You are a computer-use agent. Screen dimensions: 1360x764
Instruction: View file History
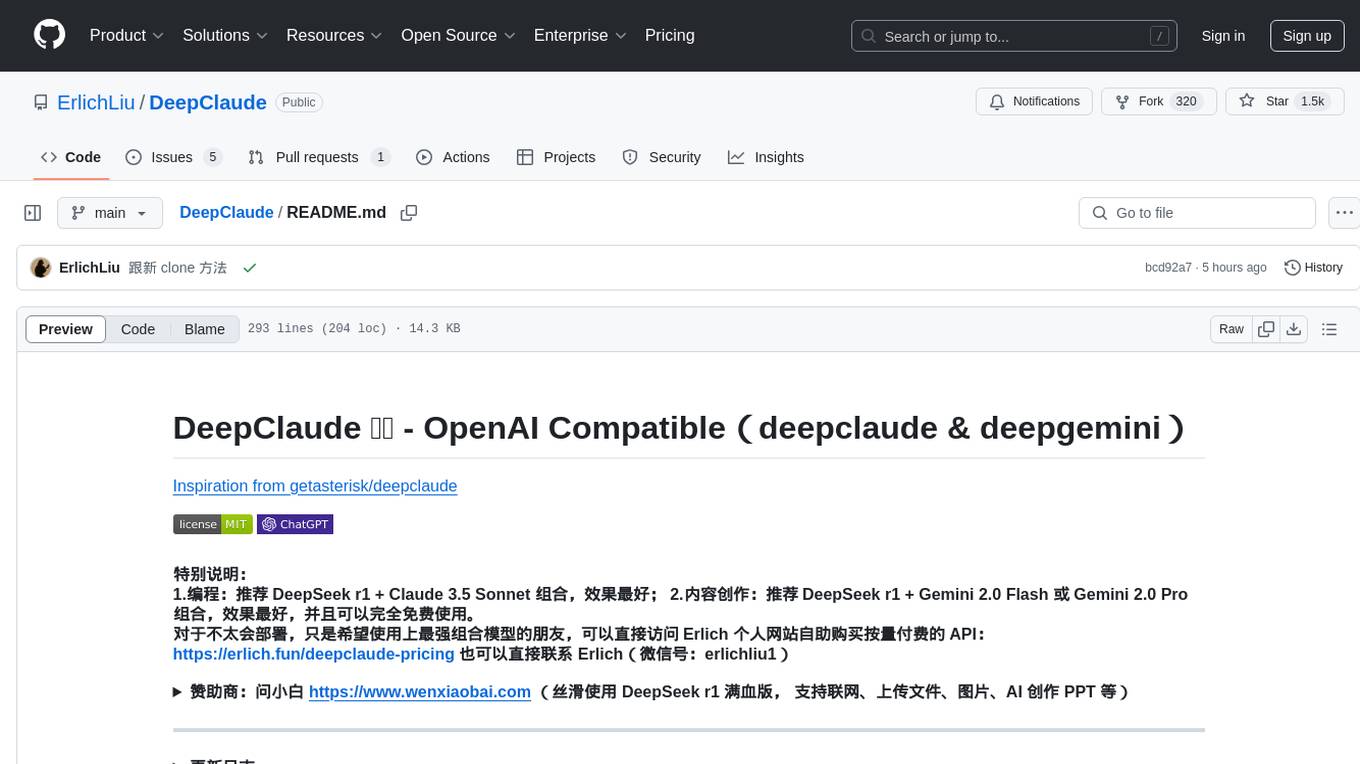1313,268
